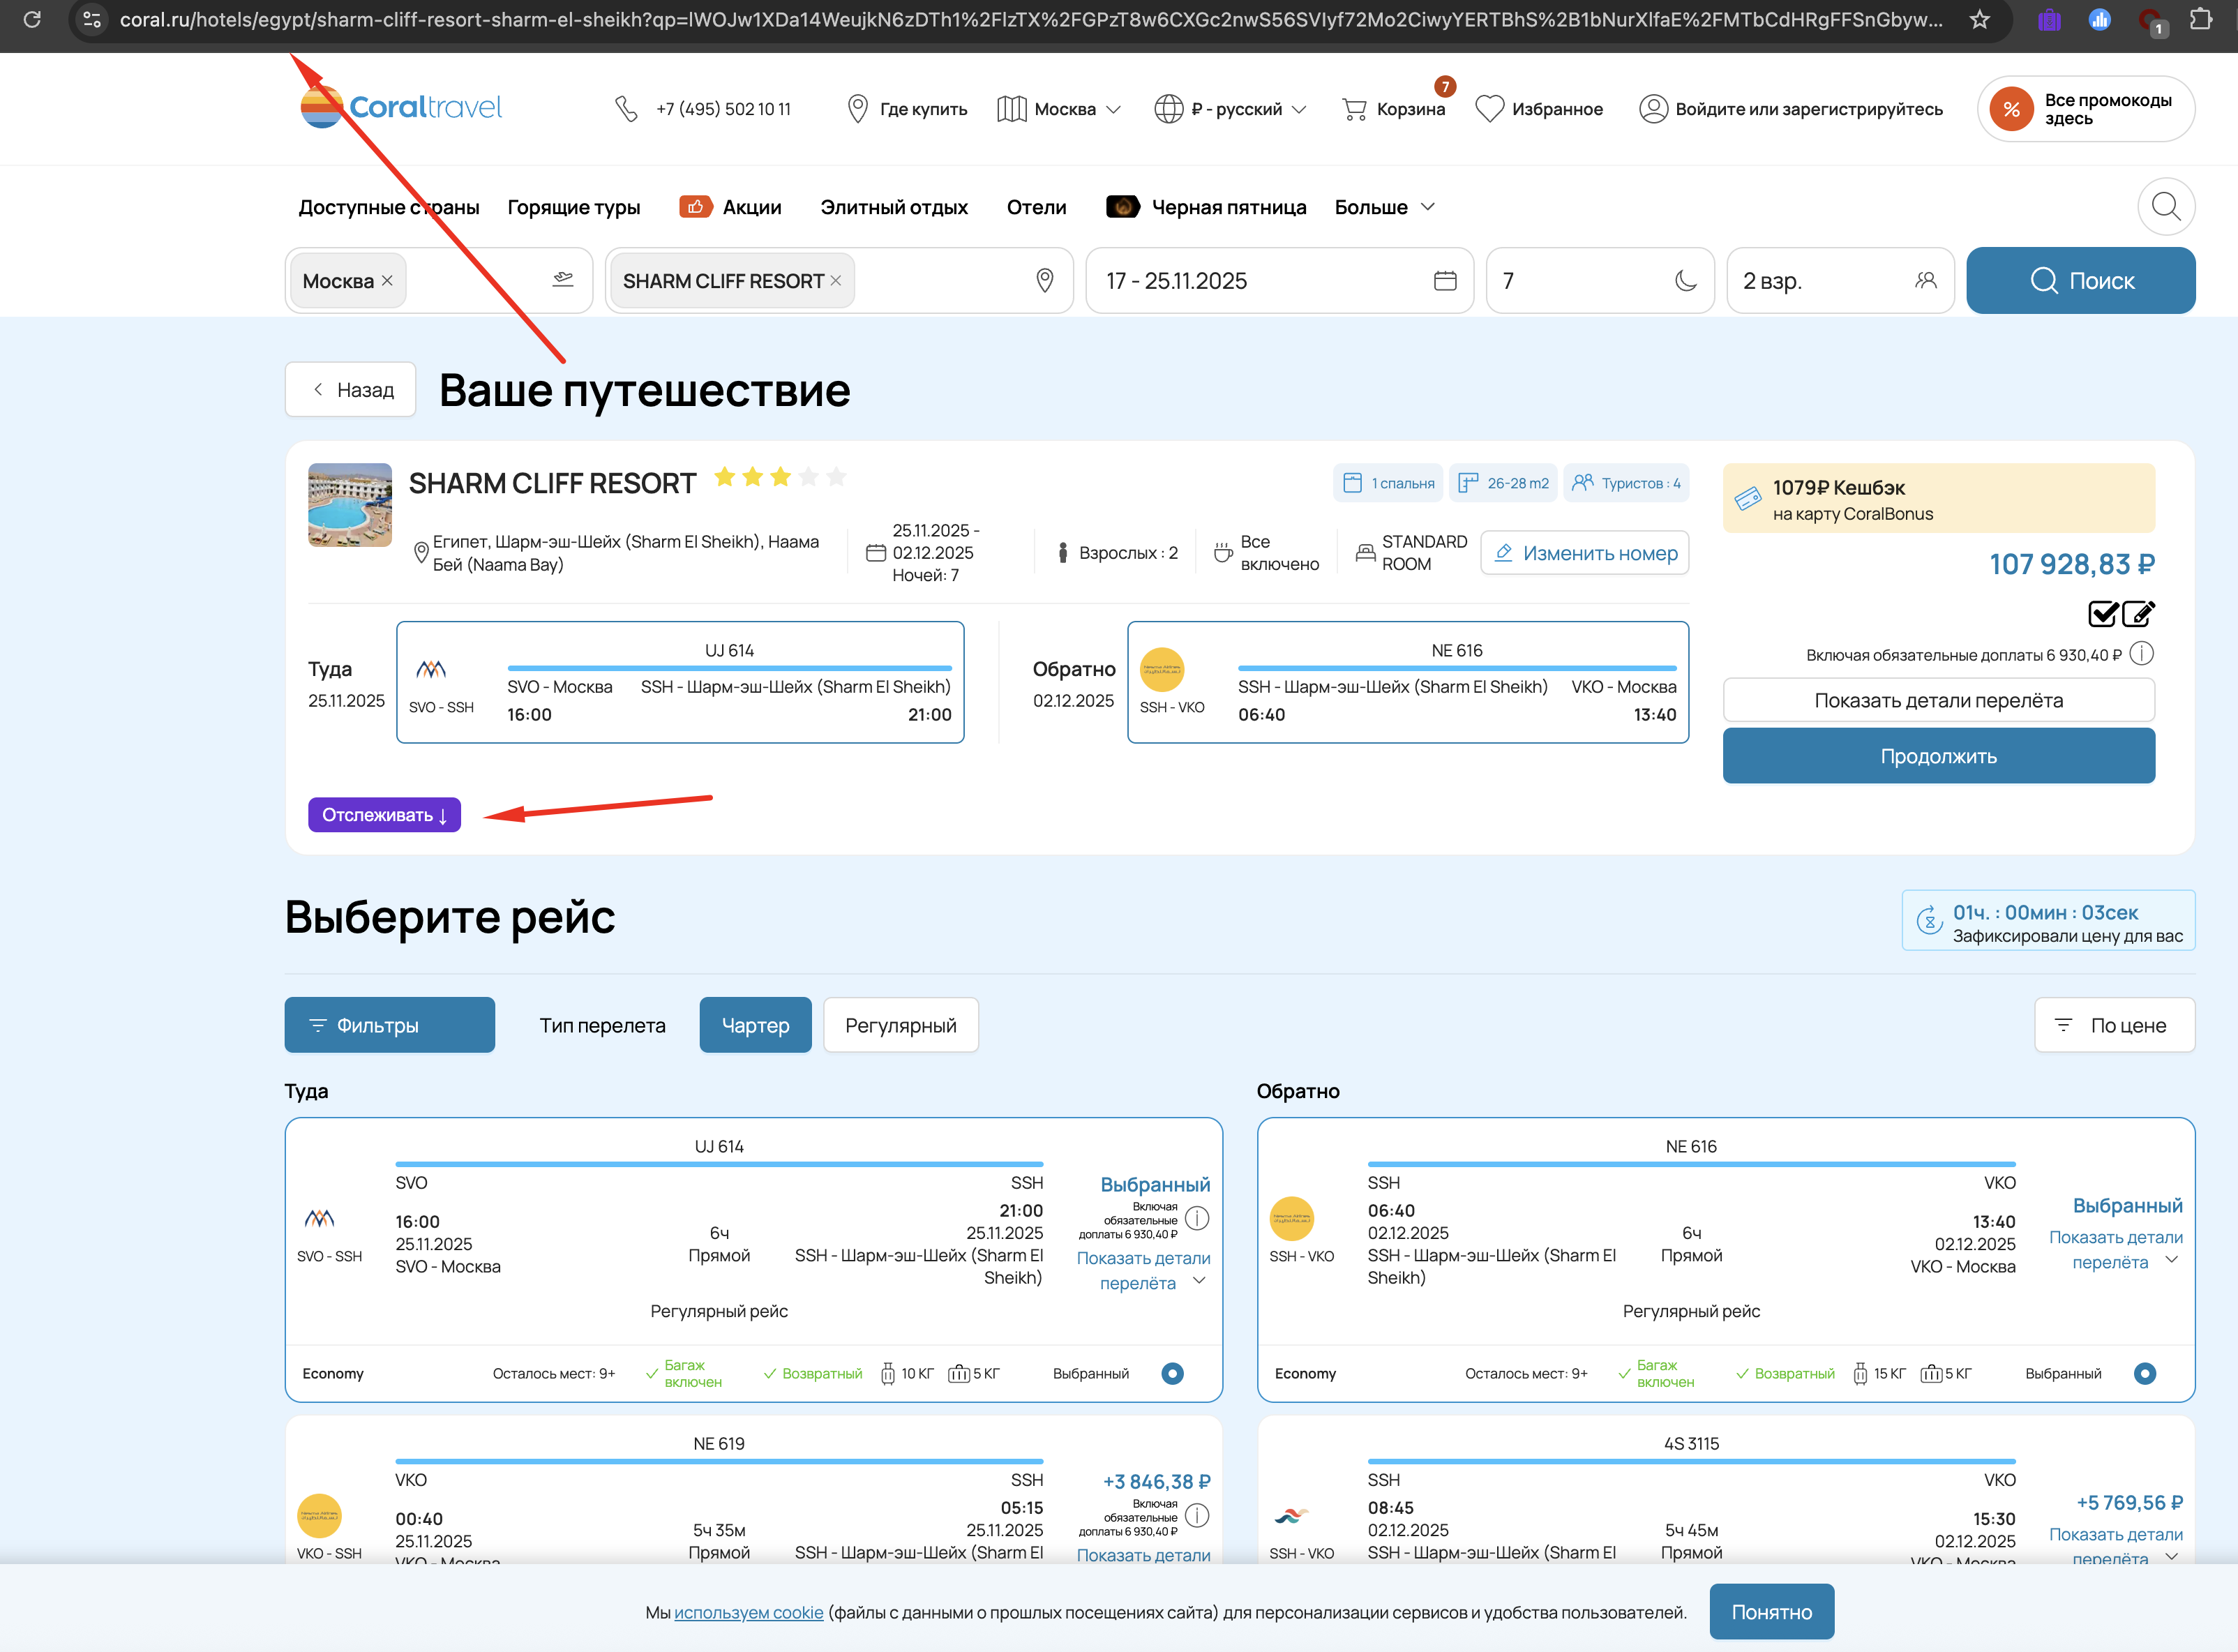The width and height of the screenshot is (2238, 1652).
Task: Remove Москва departure city tag
Action: coord(387,281)
